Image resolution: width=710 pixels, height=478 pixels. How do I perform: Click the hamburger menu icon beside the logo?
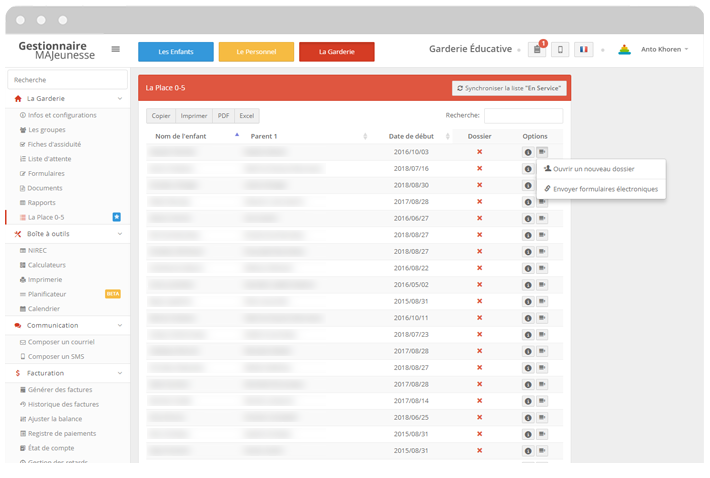(x=116, y=49)
